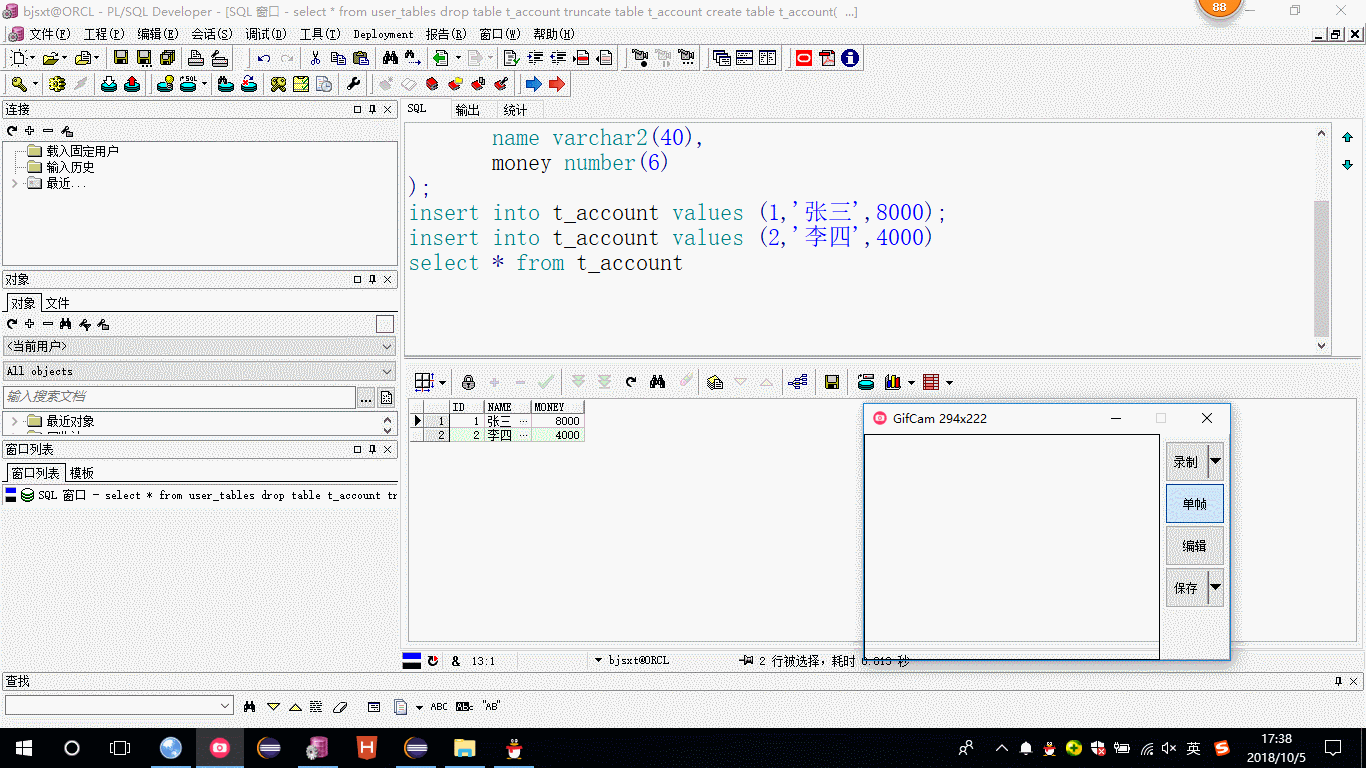Click the PDF manual icon
The height and width of the screenshot is (768, 1366).
827,58
